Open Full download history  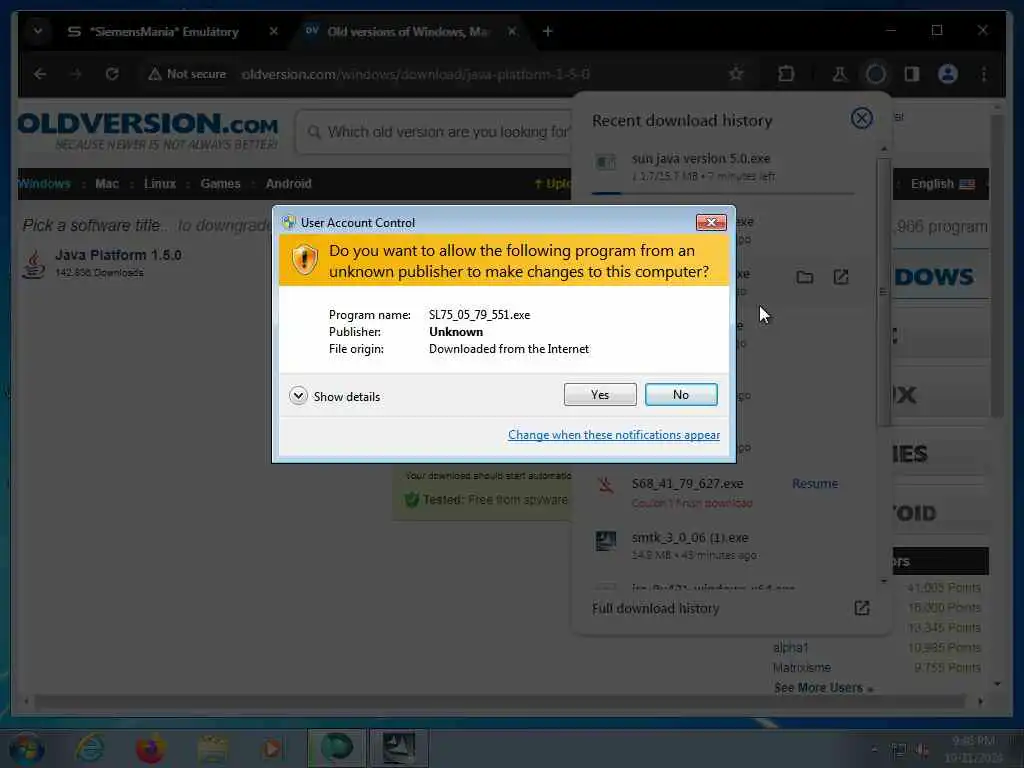[x=656, y=609]
